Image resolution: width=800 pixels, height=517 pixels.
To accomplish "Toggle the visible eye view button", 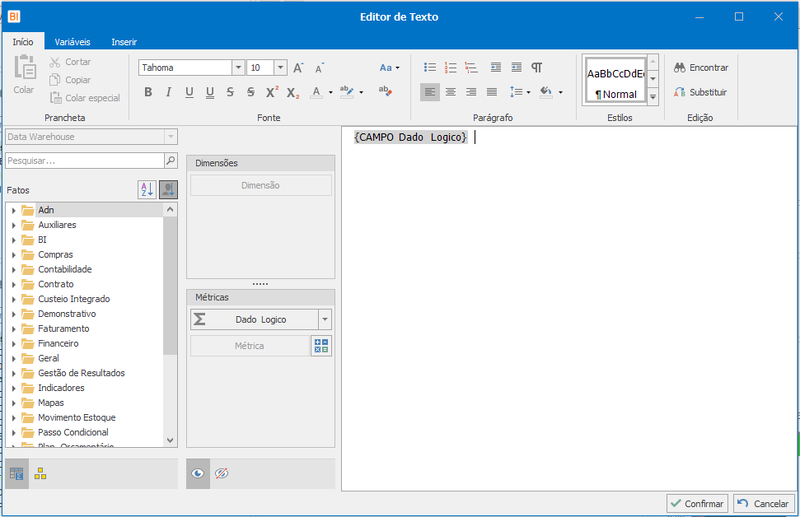I will point(198,474).
